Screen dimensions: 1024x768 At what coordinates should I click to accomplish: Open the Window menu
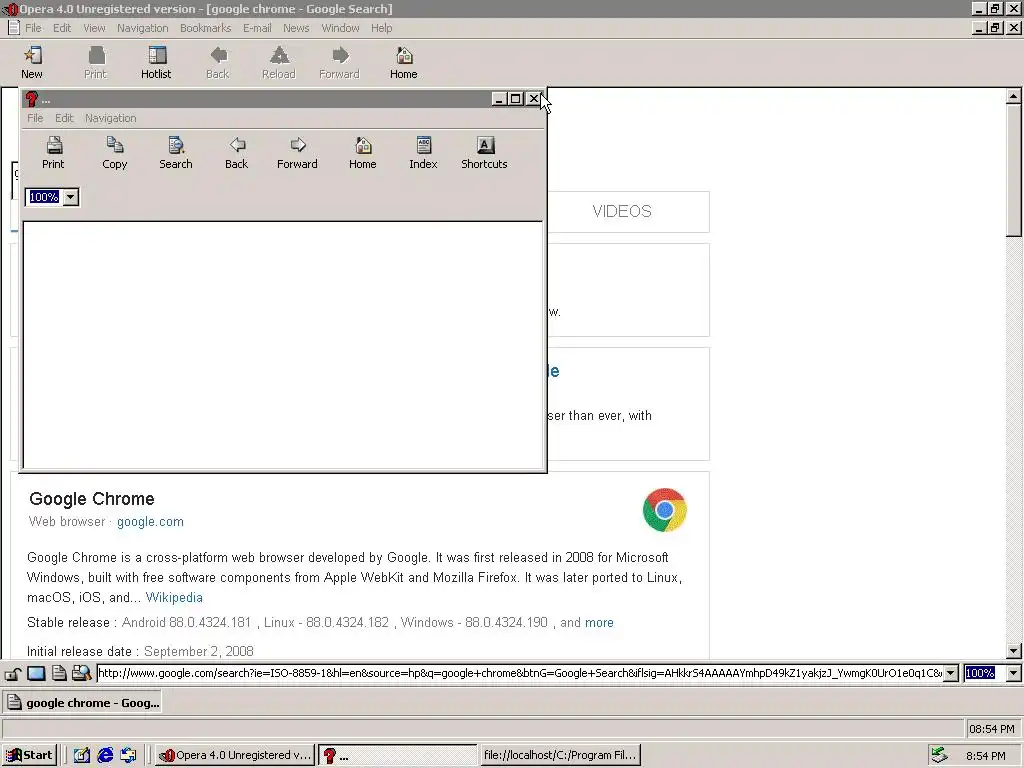(340, 28)
